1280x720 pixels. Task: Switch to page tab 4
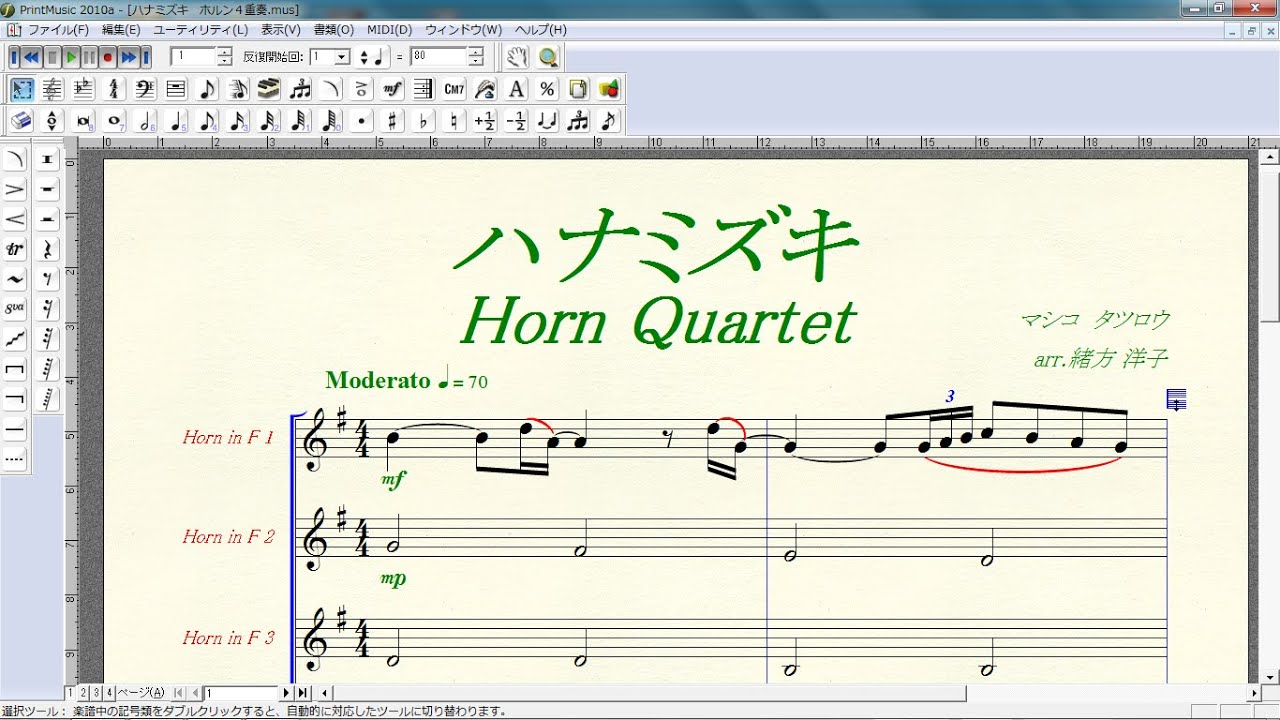pos(109,692)
